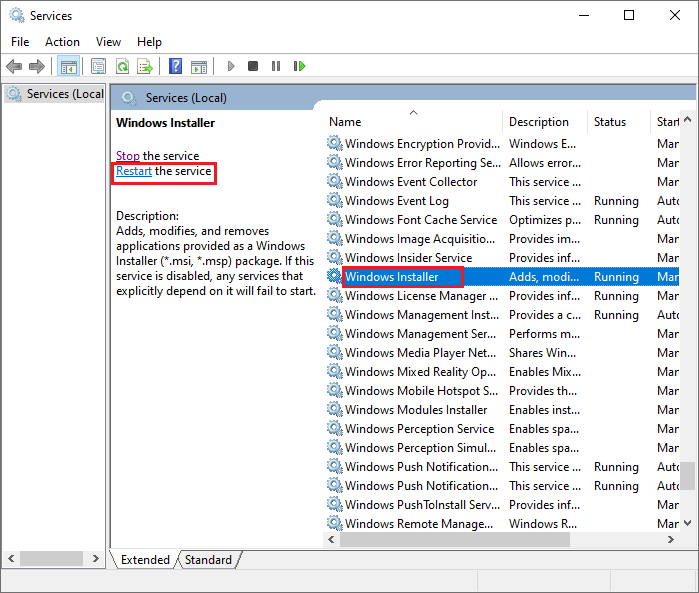
Task: Select the Windows Installer service row
Action: tap(502, 276)
